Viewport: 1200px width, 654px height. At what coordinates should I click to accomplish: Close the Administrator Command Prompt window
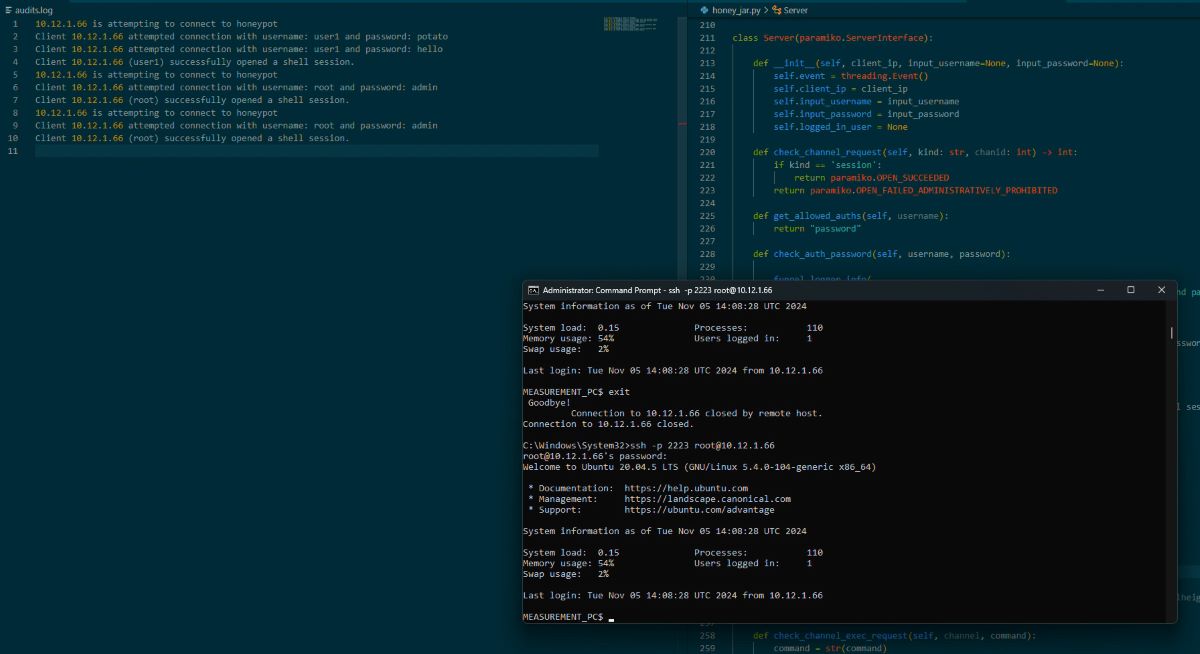pyautogui.click(x=1161, y=290)
